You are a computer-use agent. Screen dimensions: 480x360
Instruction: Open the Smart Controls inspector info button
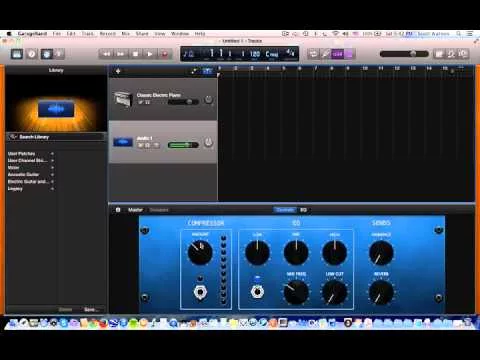pos(118,210)
